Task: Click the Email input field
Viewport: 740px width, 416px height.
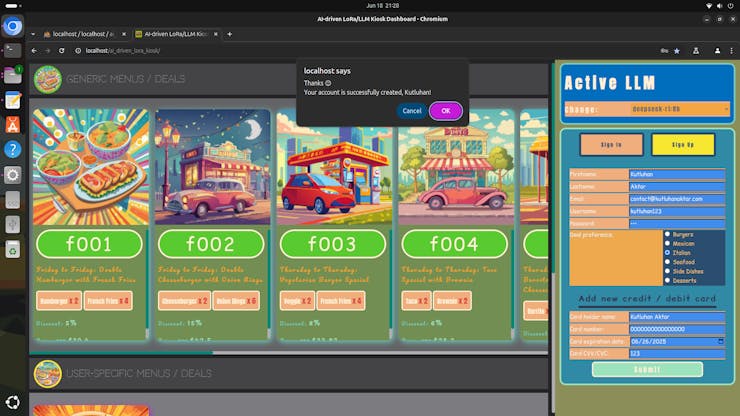Action: coord(676,198)
